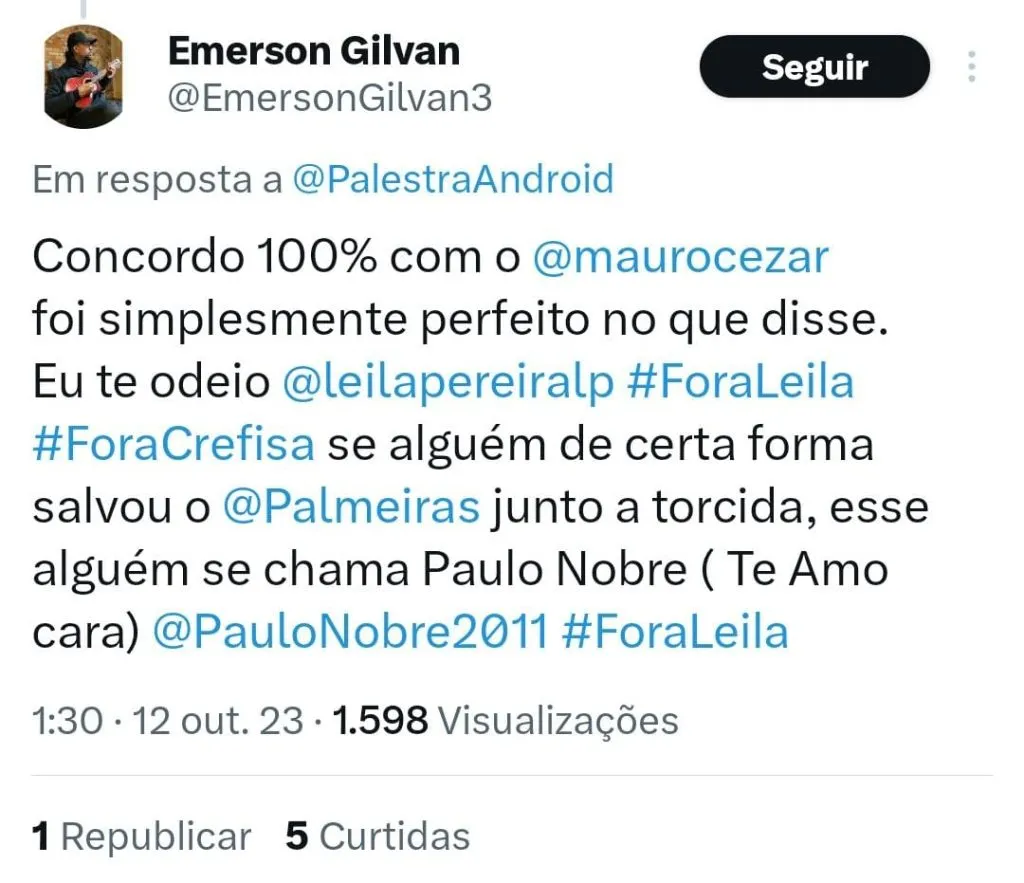Show the 5 Curtidas list
This screenshot has width=1024, height=883.
click(377, 836)
